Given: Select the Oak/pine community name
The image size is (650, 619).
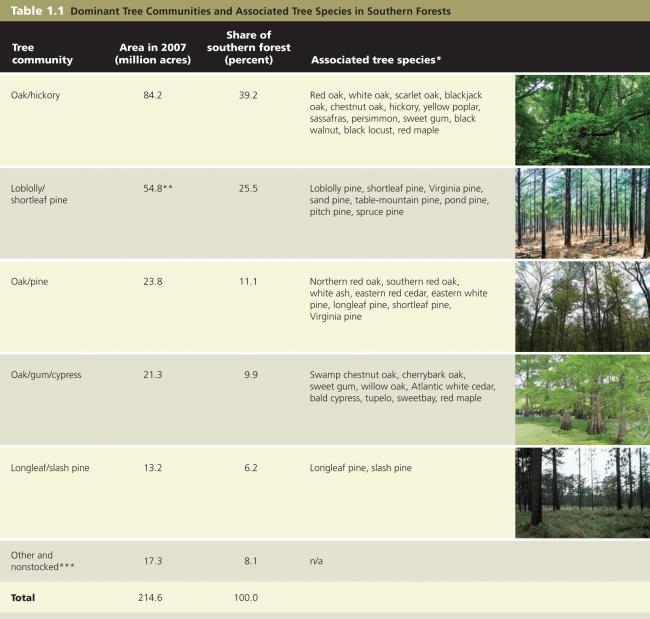Looking at the screenshot, I should pyautogui.click(x=31, y=281).
